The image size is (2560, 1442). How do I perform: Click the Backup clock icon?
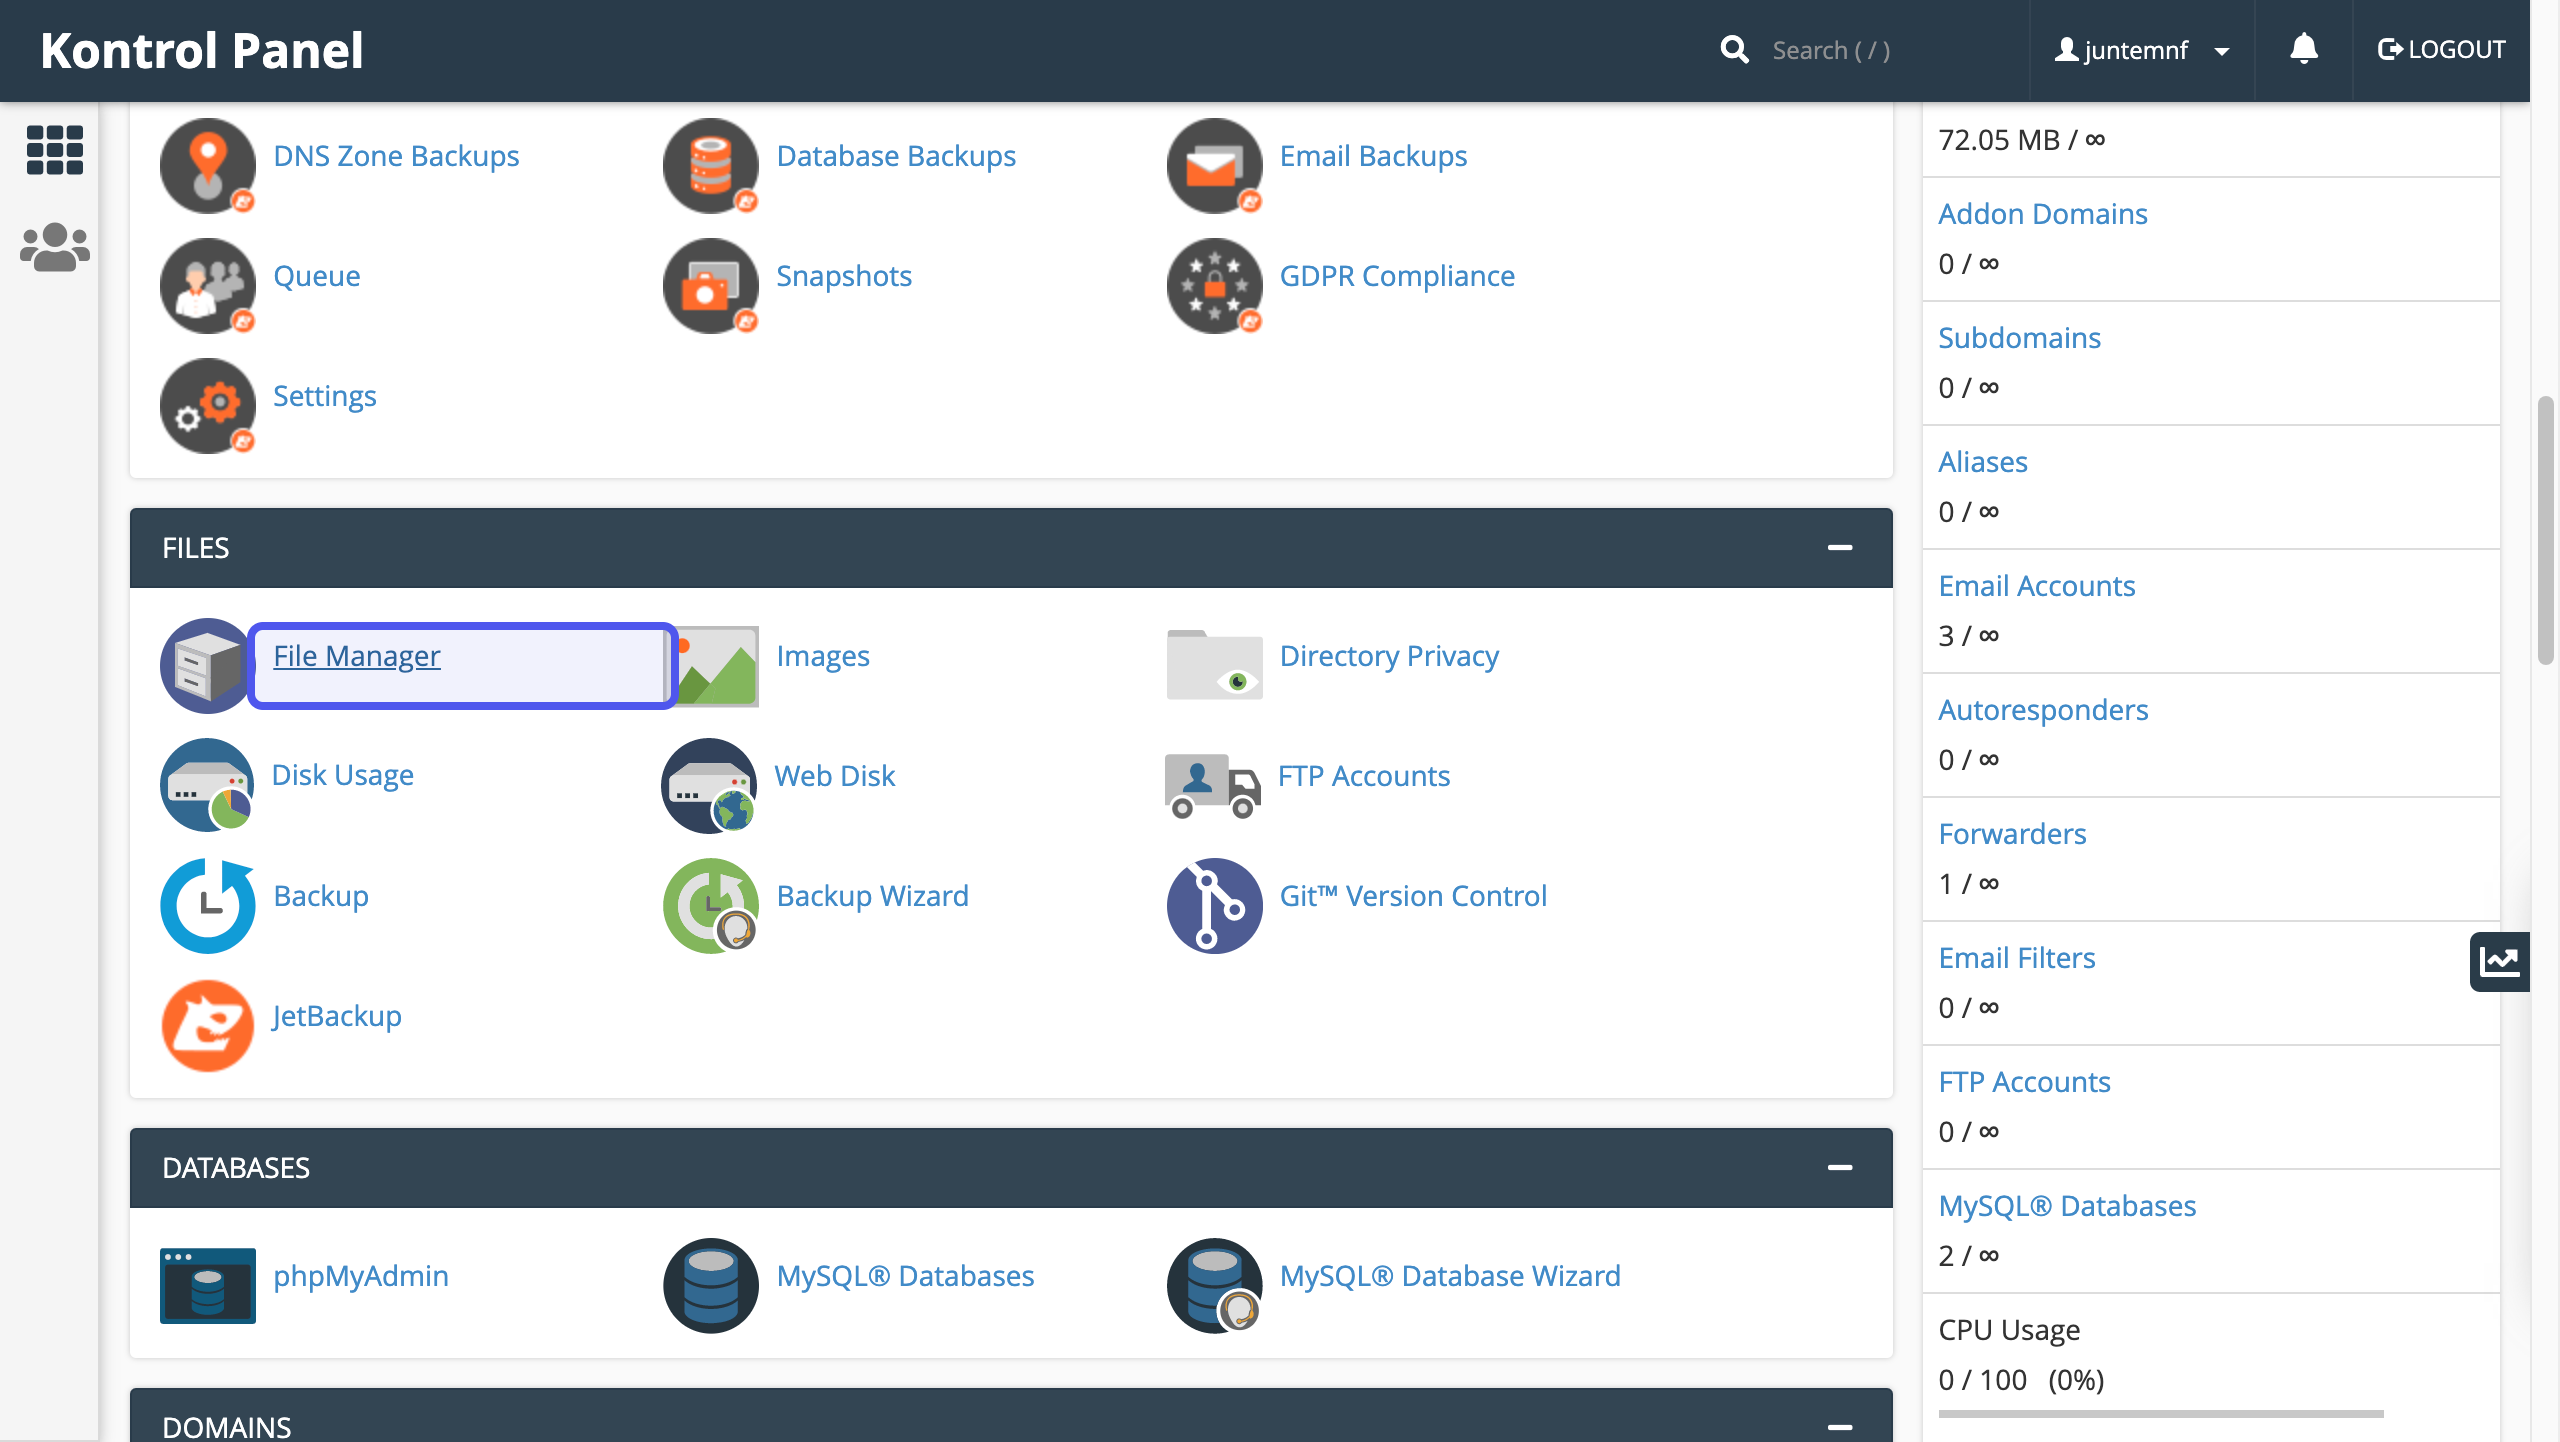click(208, 905)
